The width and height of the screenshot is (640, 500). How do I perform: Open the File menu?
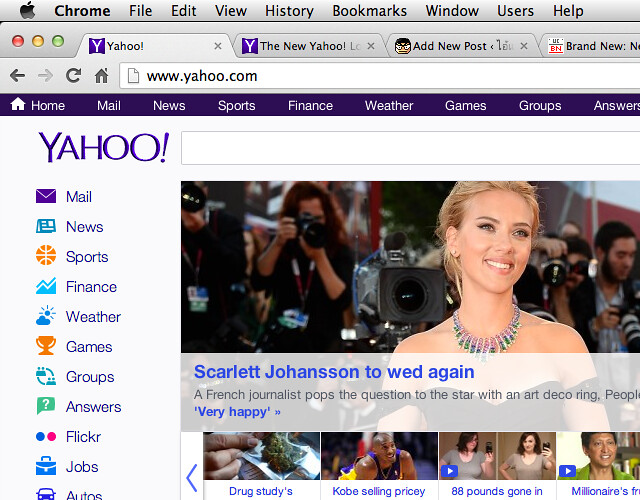click(x=140, y=11)
